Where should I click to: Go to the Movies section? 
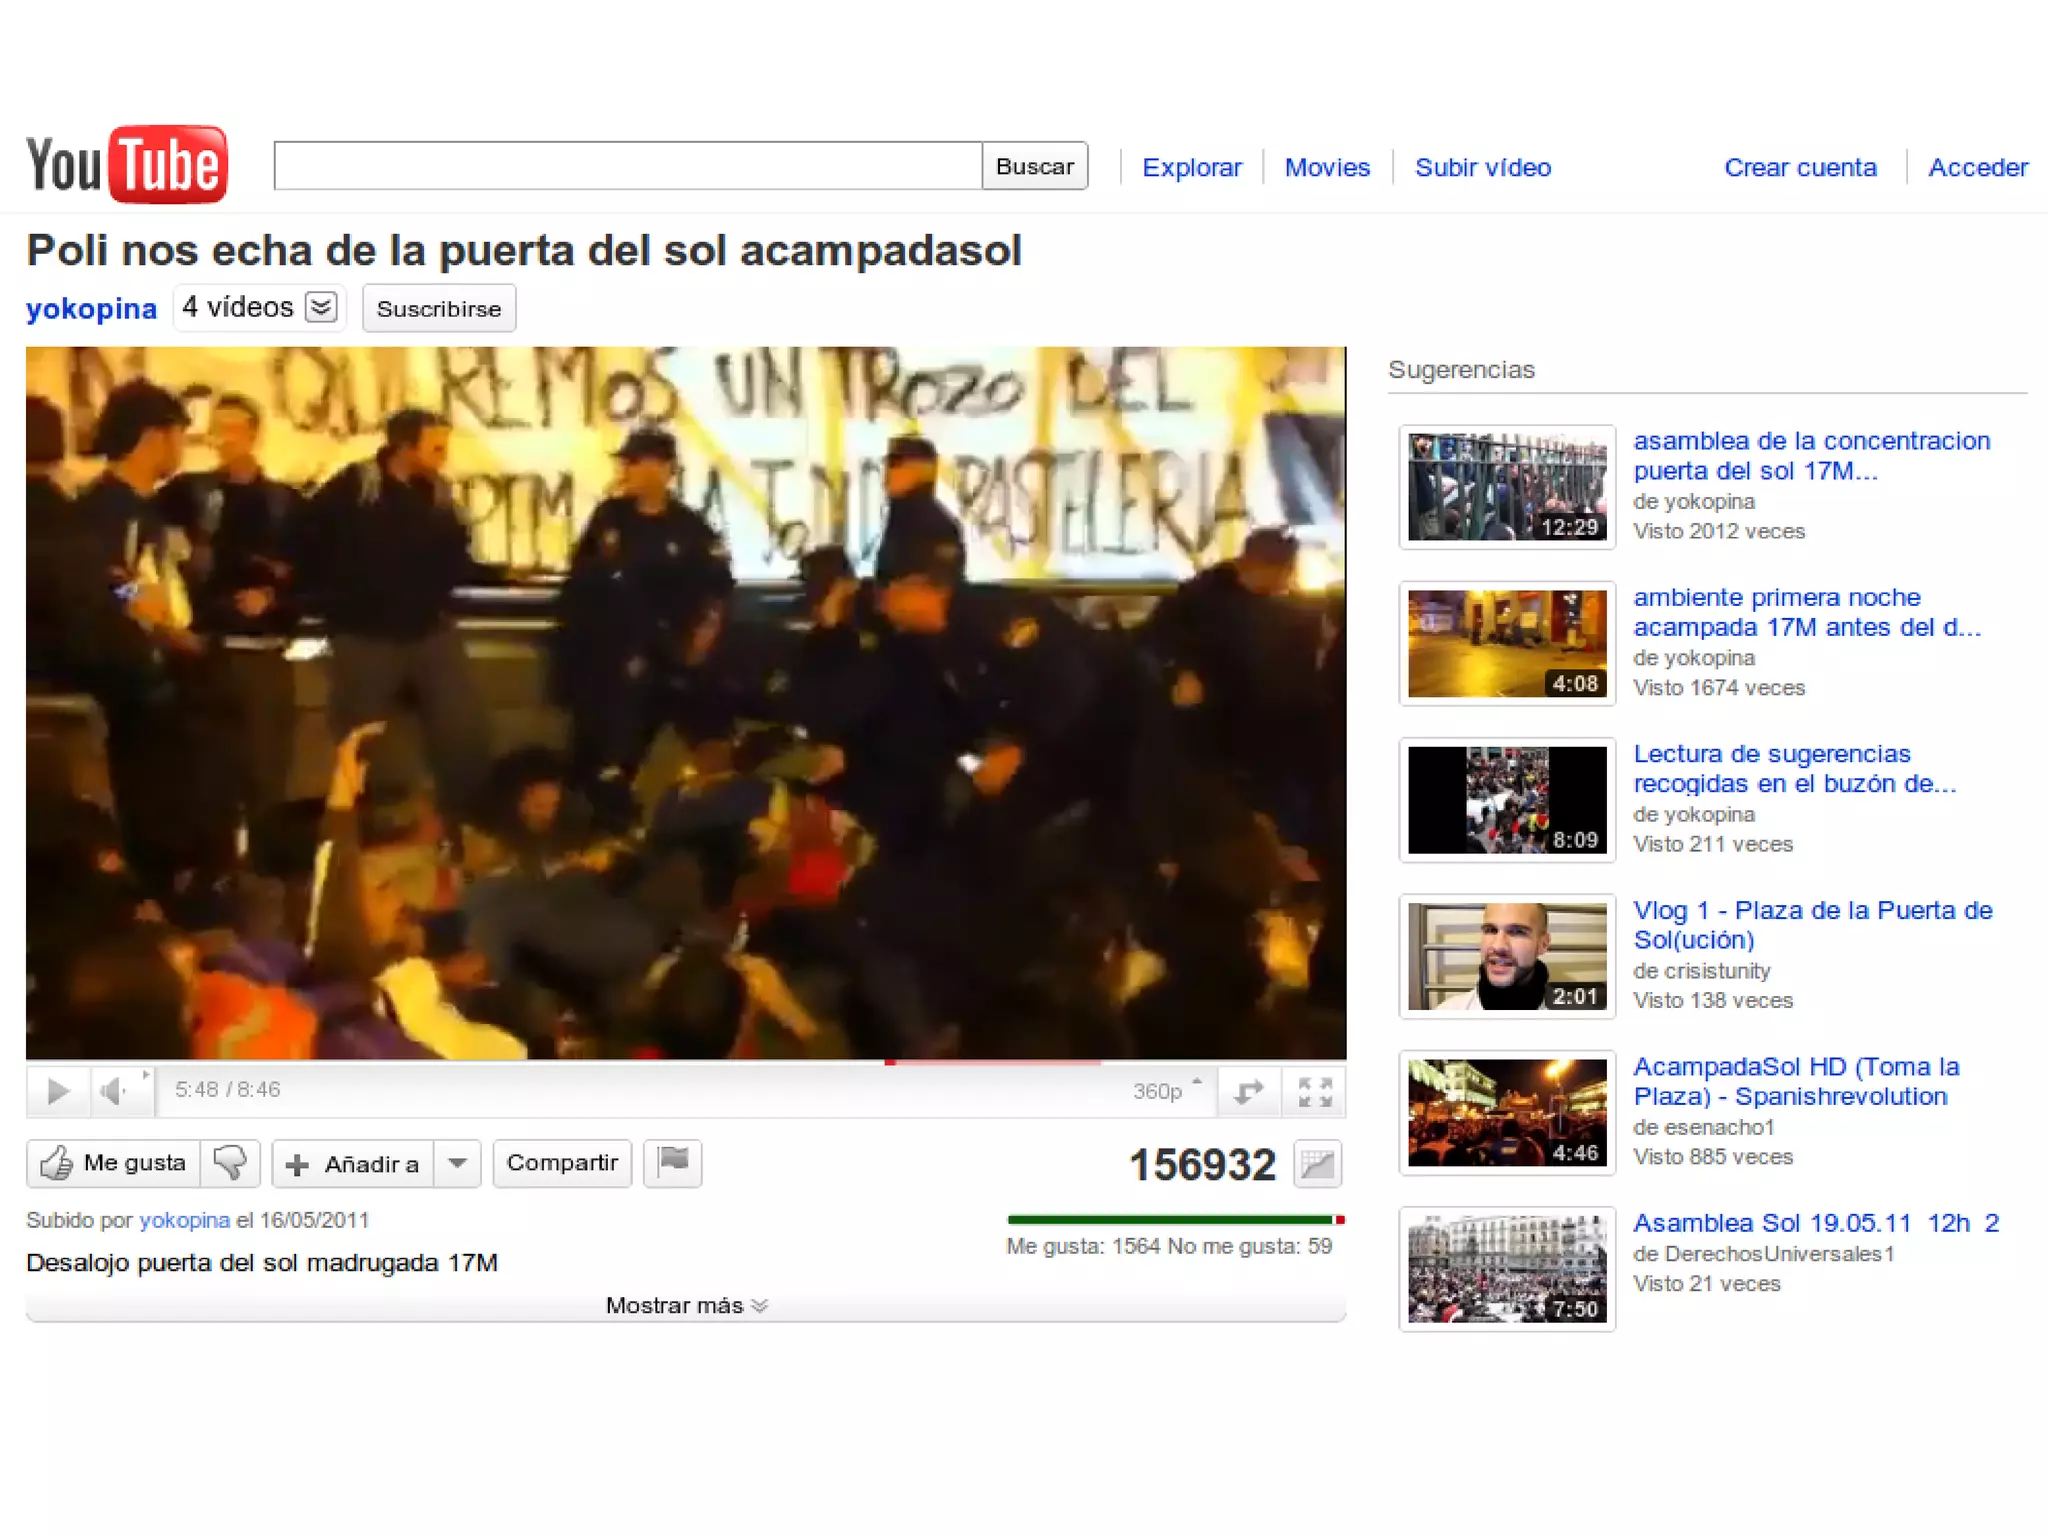point(1327,167)
